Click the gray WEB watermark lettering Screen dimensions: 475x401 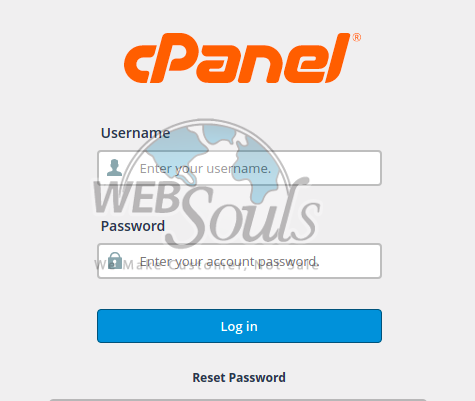pos(137,197)
